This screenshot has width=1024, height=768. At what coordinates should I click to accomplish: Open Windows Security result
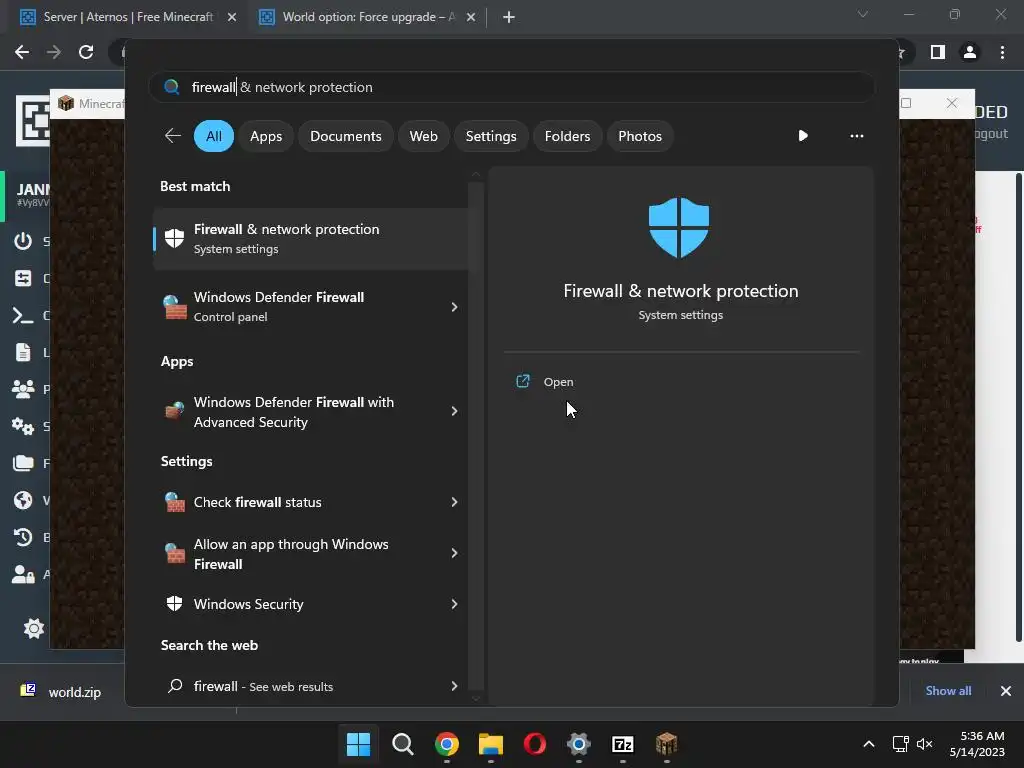(311, 604)
